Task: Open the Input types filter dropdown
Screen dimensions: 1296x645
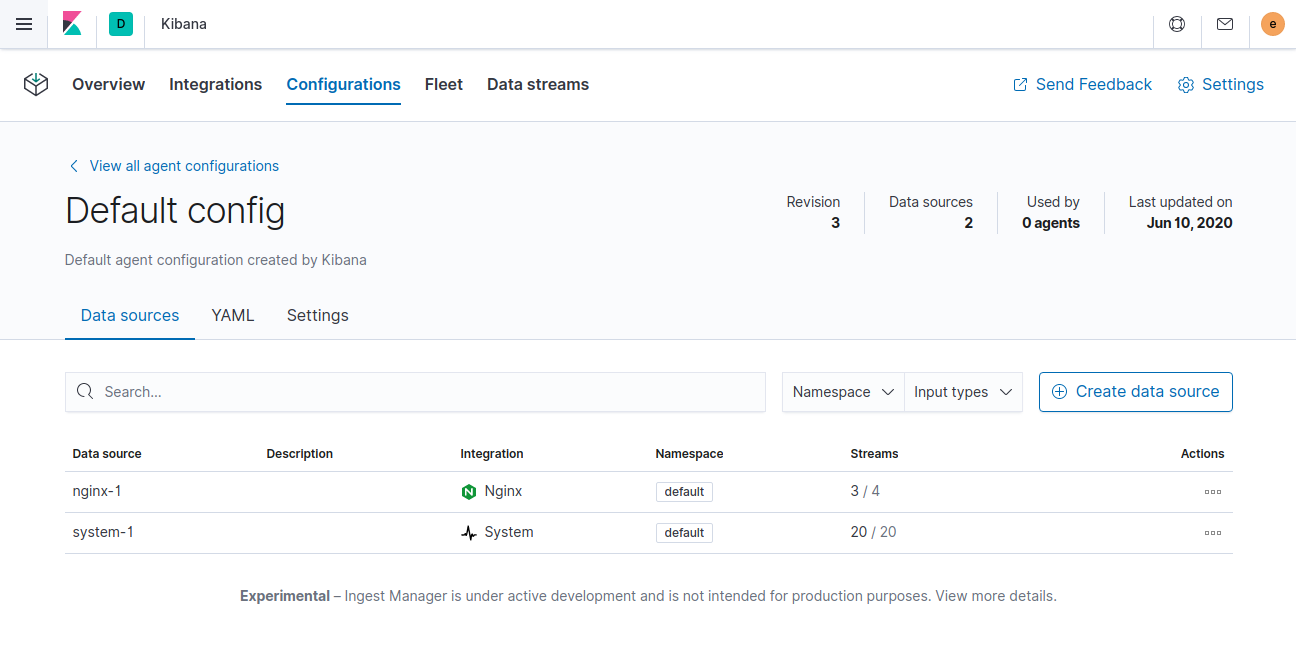Action: coord(962,392)
